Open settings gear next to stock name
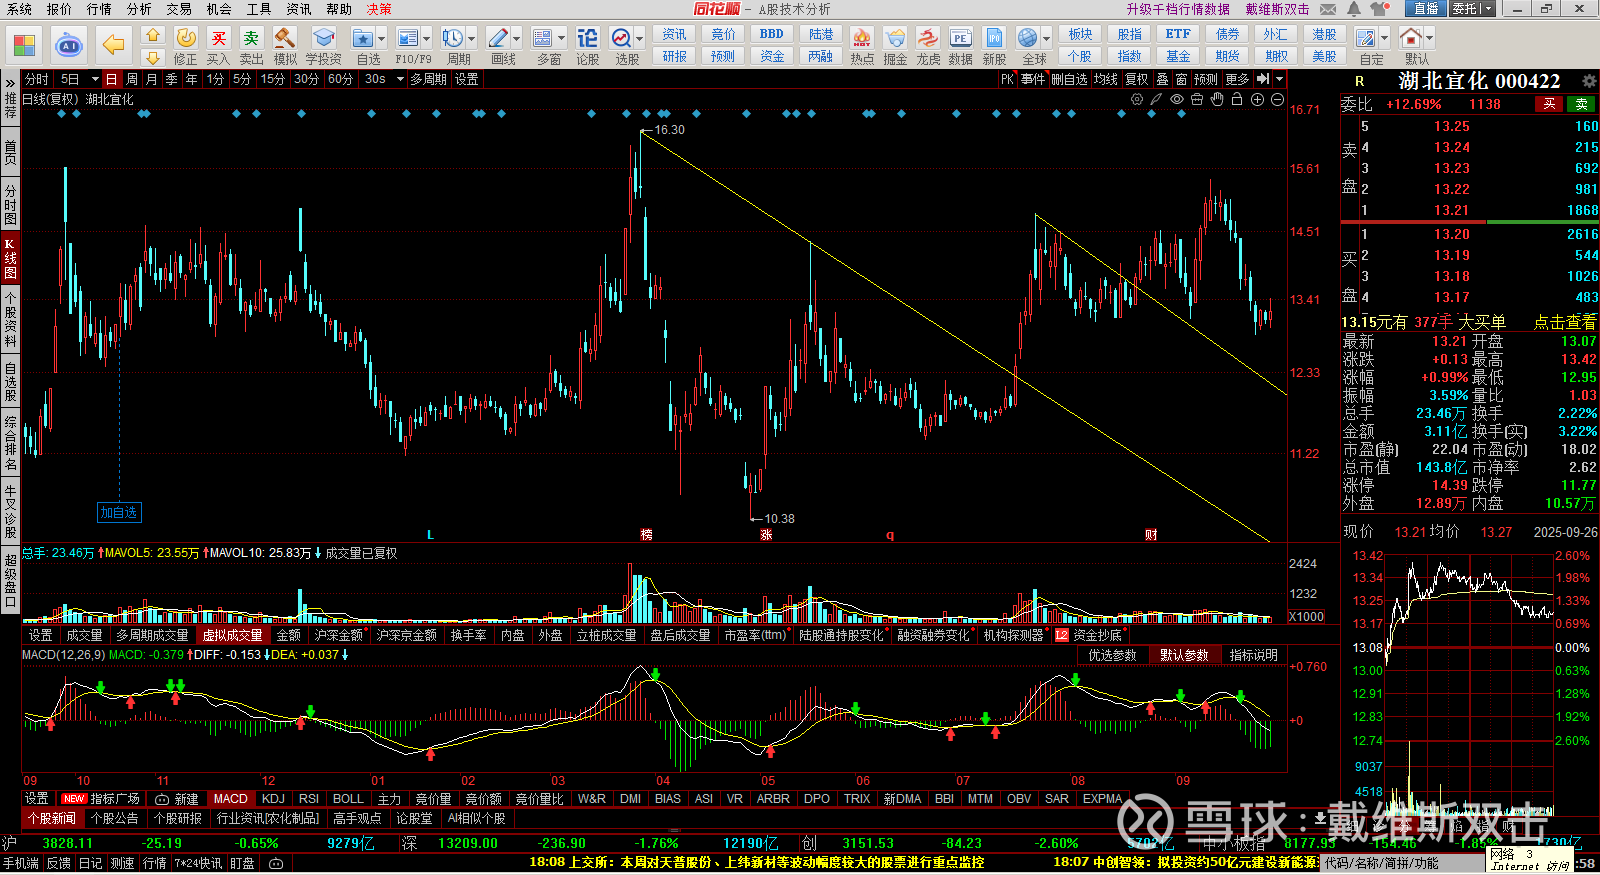 (x=1589, y=81)
